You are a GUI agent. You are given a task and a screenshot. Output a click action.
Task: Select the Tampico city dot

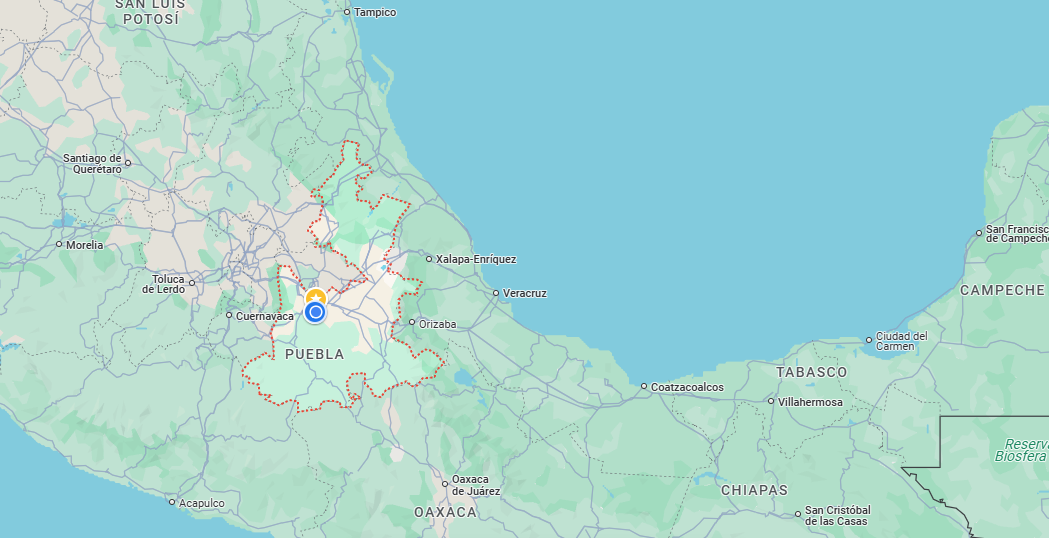tap(347, 12)
